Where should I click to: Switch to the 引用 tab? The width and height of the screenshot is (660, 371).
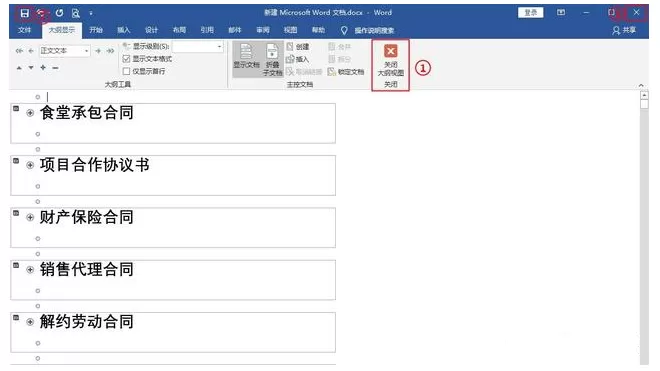(207, 30)
